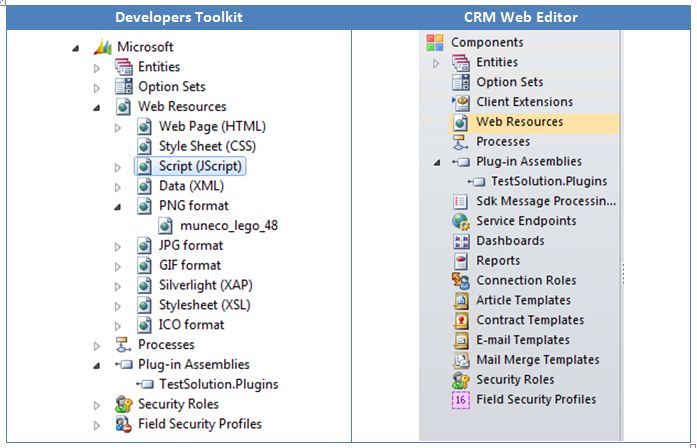Click the Field Security Profiles icon in CRM editor
Viewport: 697px width, 448px height.
(x=461, y=400)
